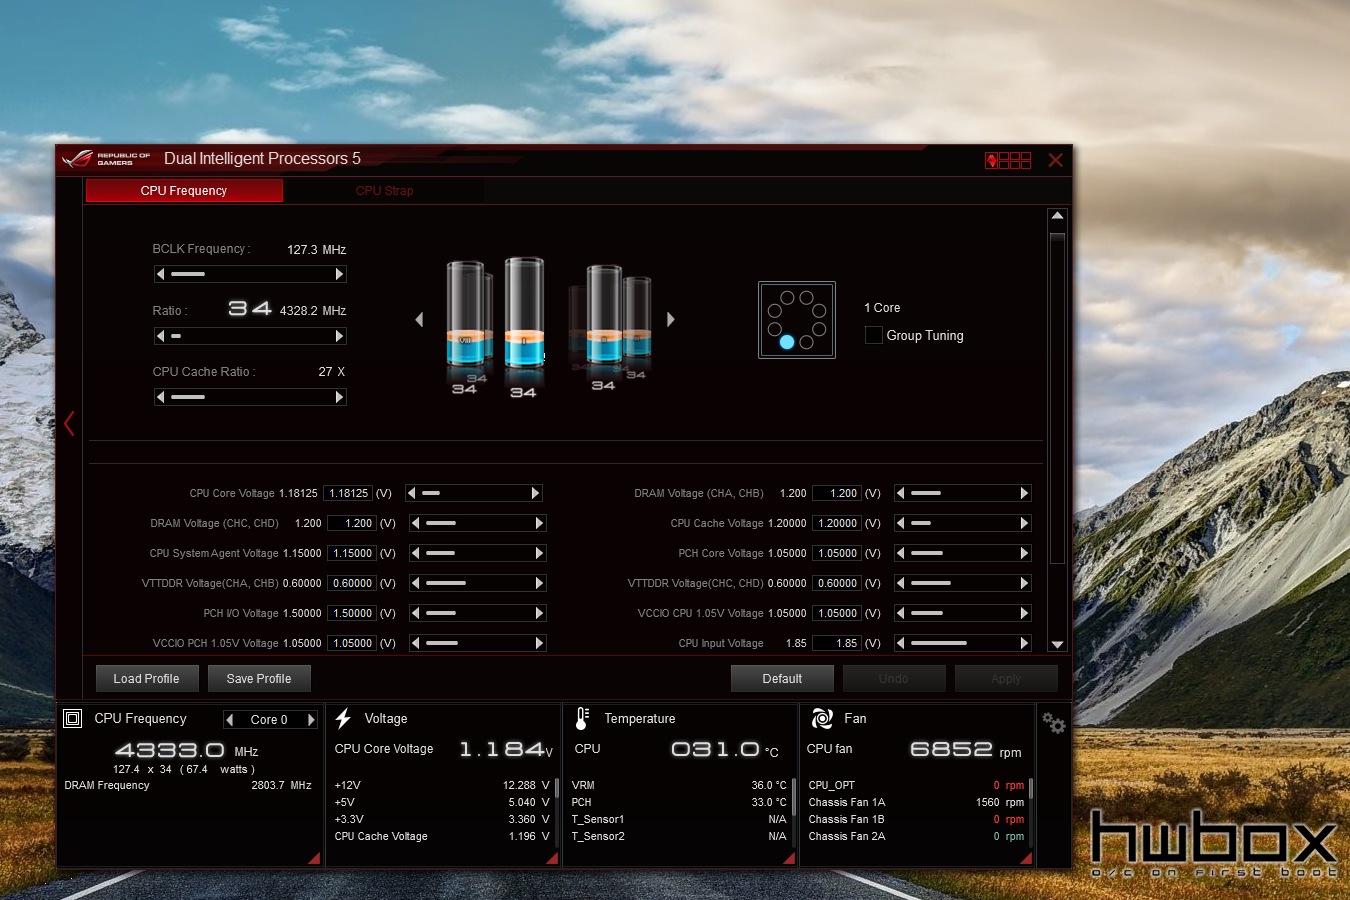Viewport: 1350px width, 900px height.
Task: Click the Temperature list small scrollbar
Action: click(x=794, y=796)
